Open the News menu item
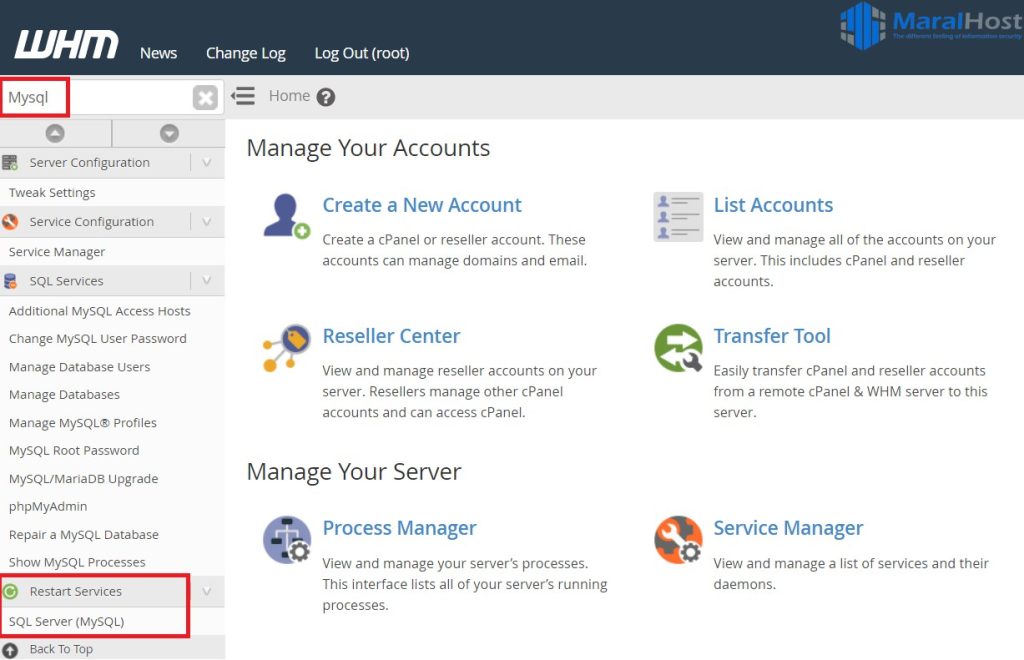This screenshot has height=660, width=1024. pos(158,53)
